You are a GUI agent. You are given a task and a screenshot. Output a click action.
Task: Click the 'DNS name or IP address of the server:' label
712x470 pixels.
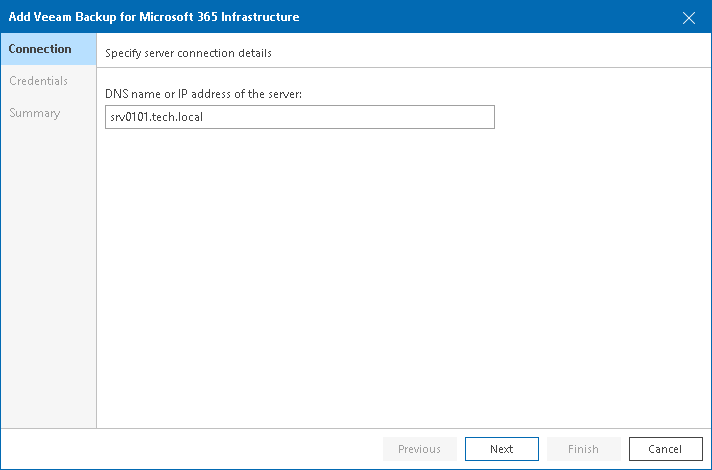[203, 94]
